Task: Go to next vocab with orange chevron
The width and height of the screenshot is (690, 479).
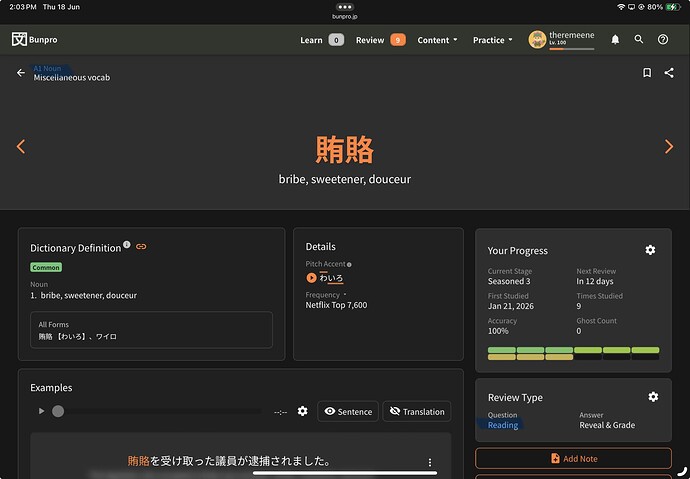Action: 669,146
